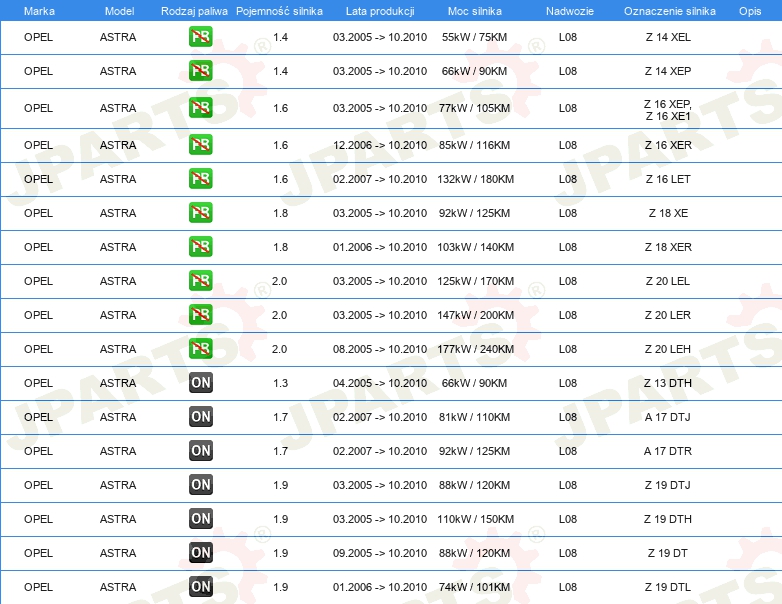Click engine capacity 1.3
Image resolution: width=782 pixels, height=604 pixels.
point(280,383)
